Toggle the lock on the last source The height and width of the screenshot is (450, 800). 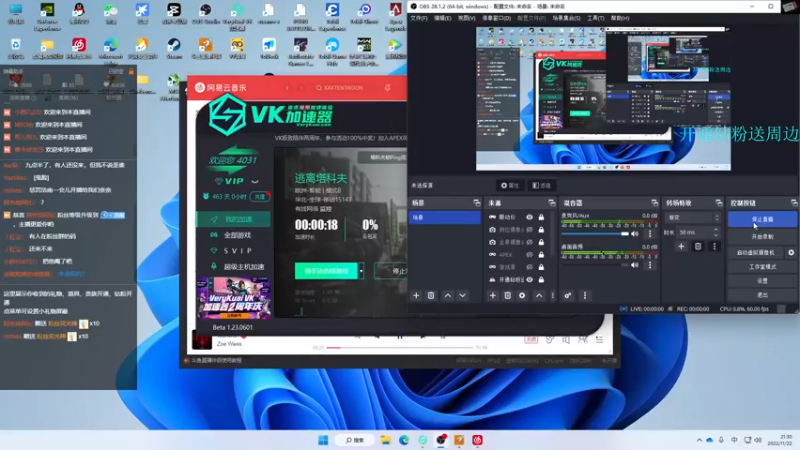point(541,280)
